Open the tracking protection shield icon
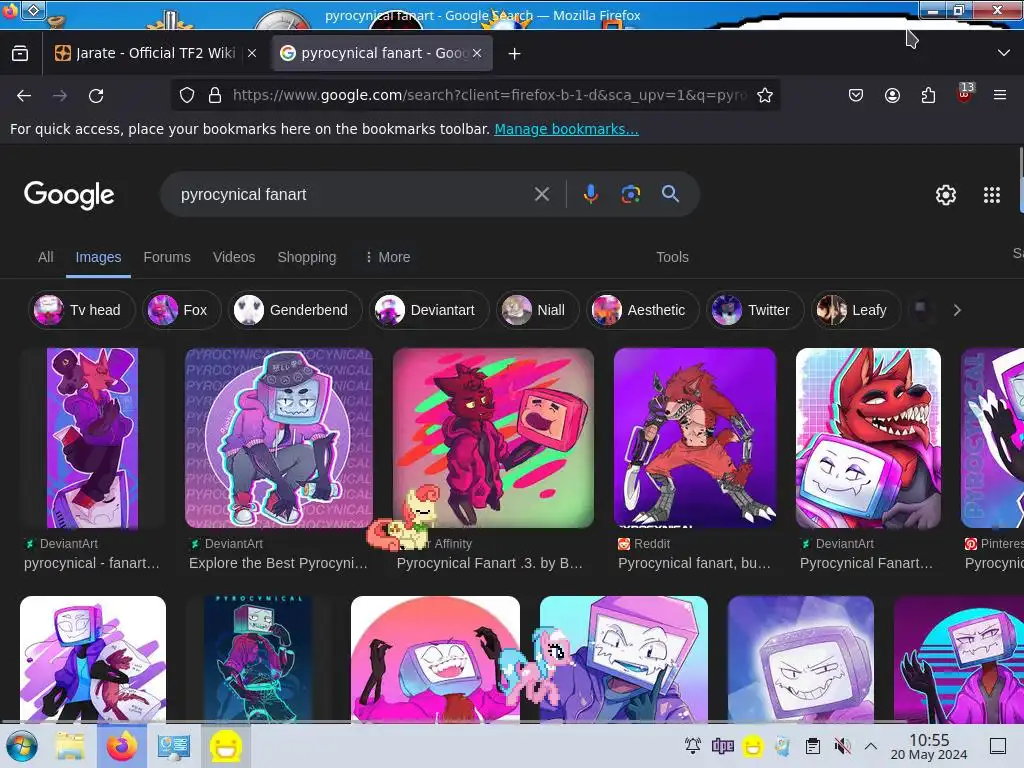 tap(187, 95)
